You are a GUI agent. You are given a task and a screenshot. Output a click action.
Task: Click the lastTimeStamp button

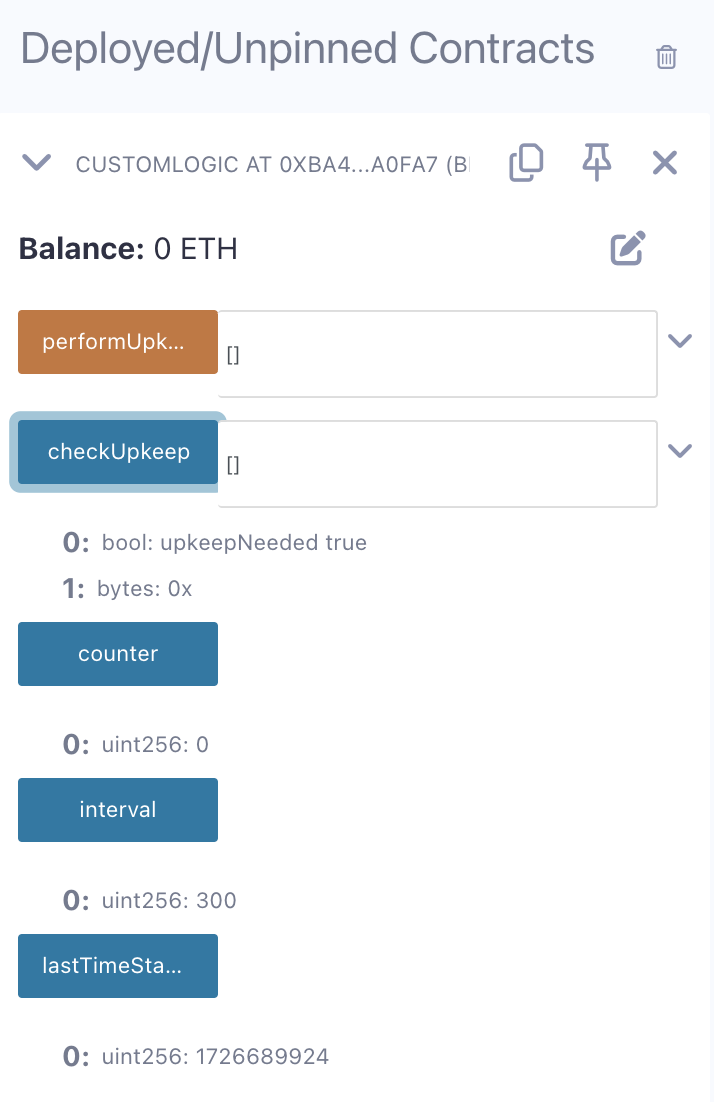(118, 966)
